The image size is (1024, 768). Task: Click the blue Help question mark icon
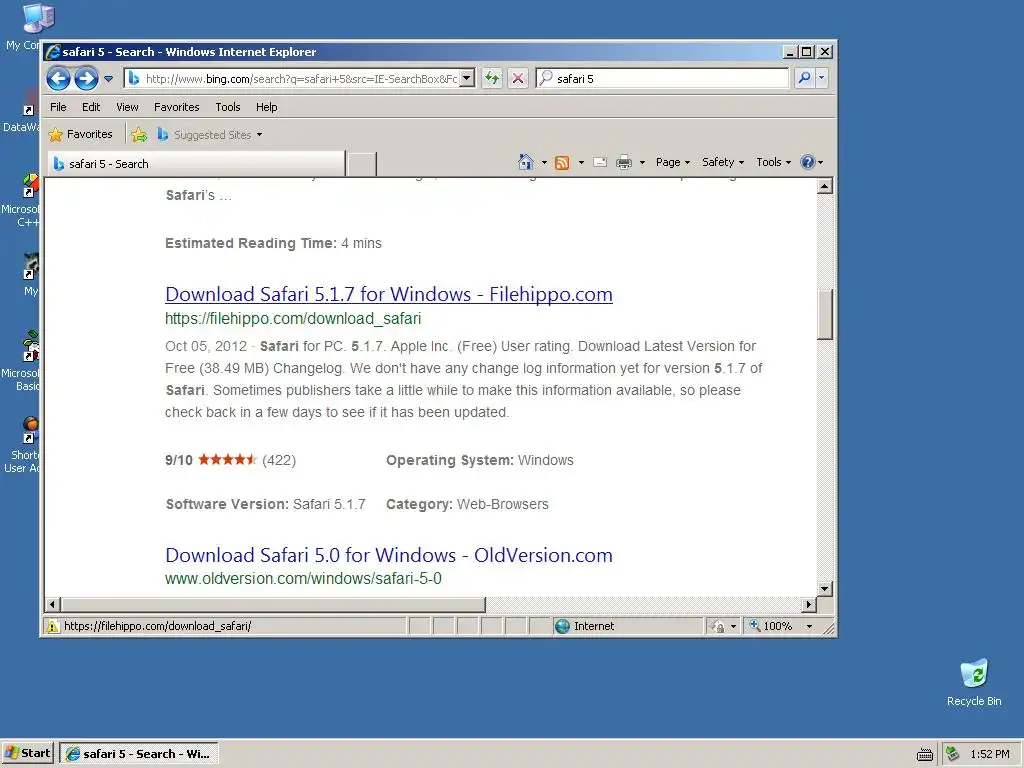(x=808, y=162)
